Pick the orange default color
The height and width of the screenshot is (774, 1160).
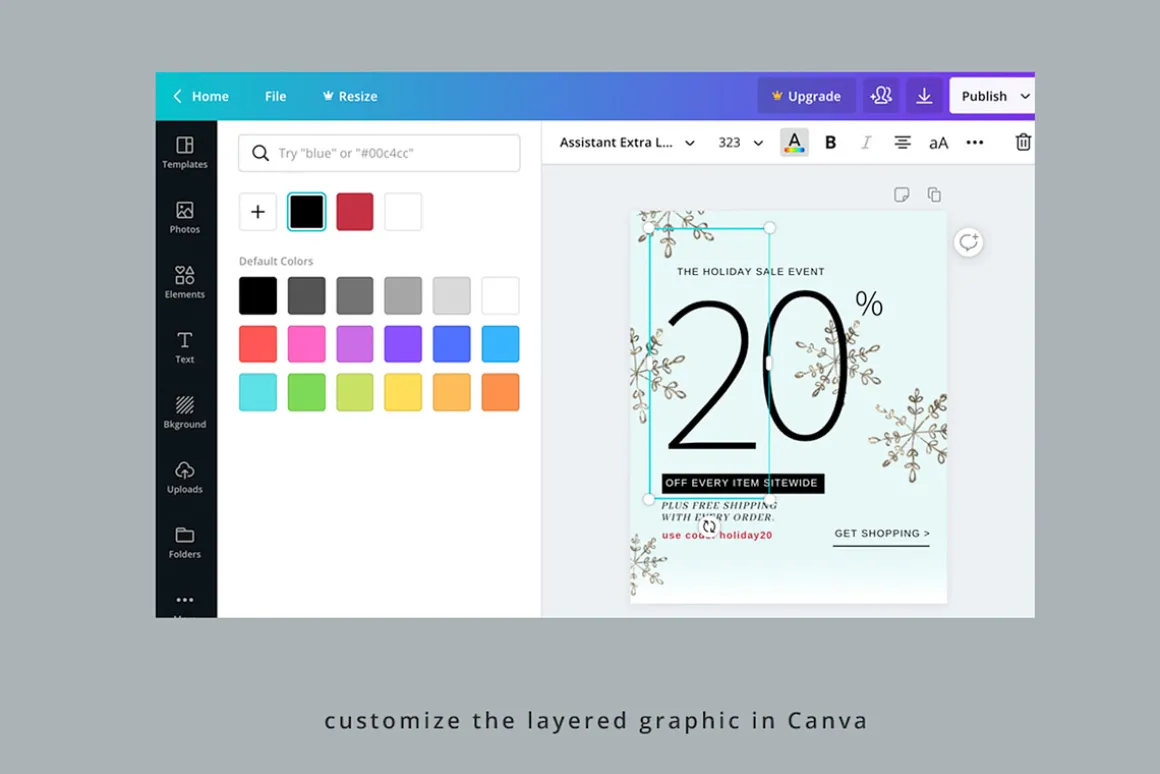500,392
